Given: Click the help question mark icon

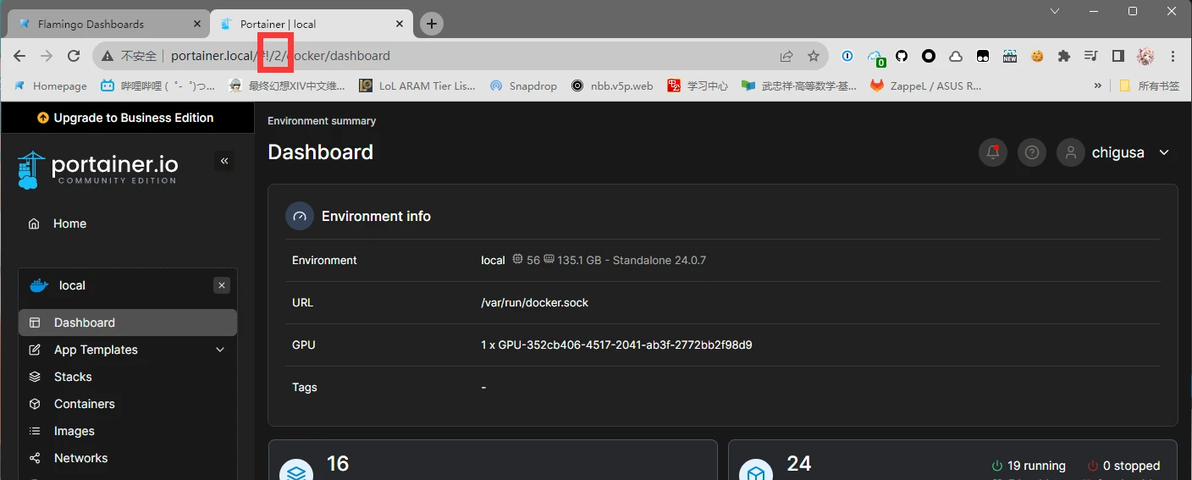Looking at the screenshot, I should pos(1032,152).
